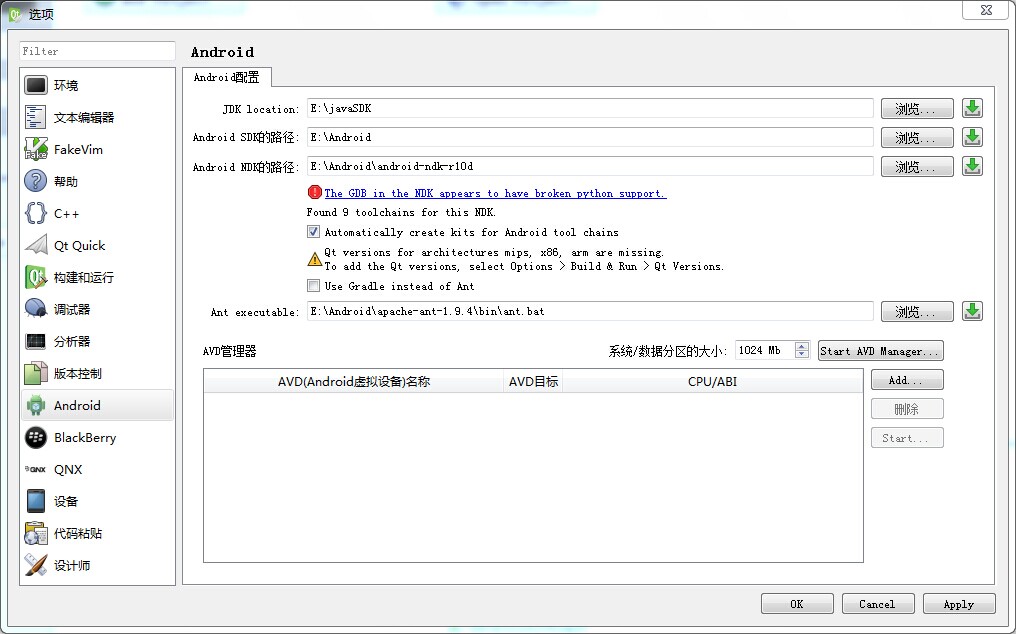Browse for the JDK location
The height and width of the screenshot is (634, 1016).
[917, 109]
